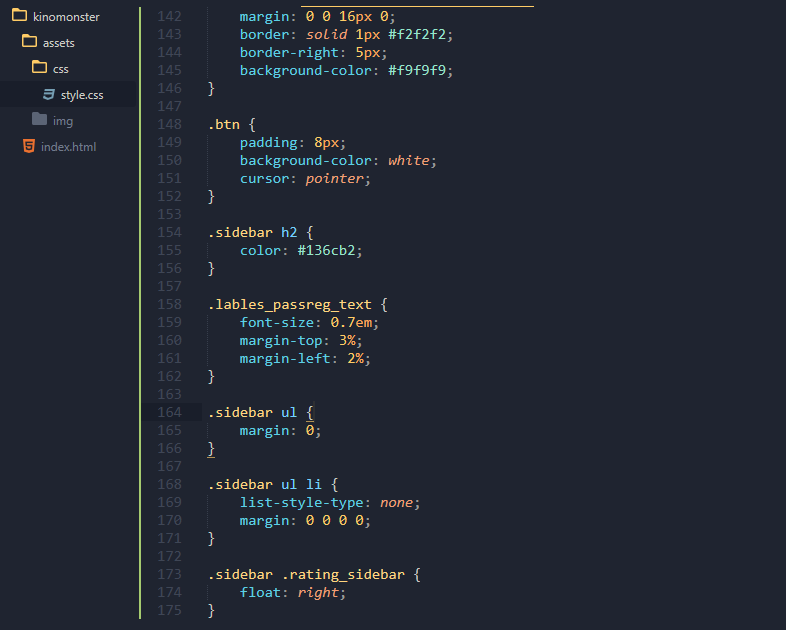The image size is (786, 630).
Task: Click the '#136cb2' color value
Action: click(x=326, y=251)
